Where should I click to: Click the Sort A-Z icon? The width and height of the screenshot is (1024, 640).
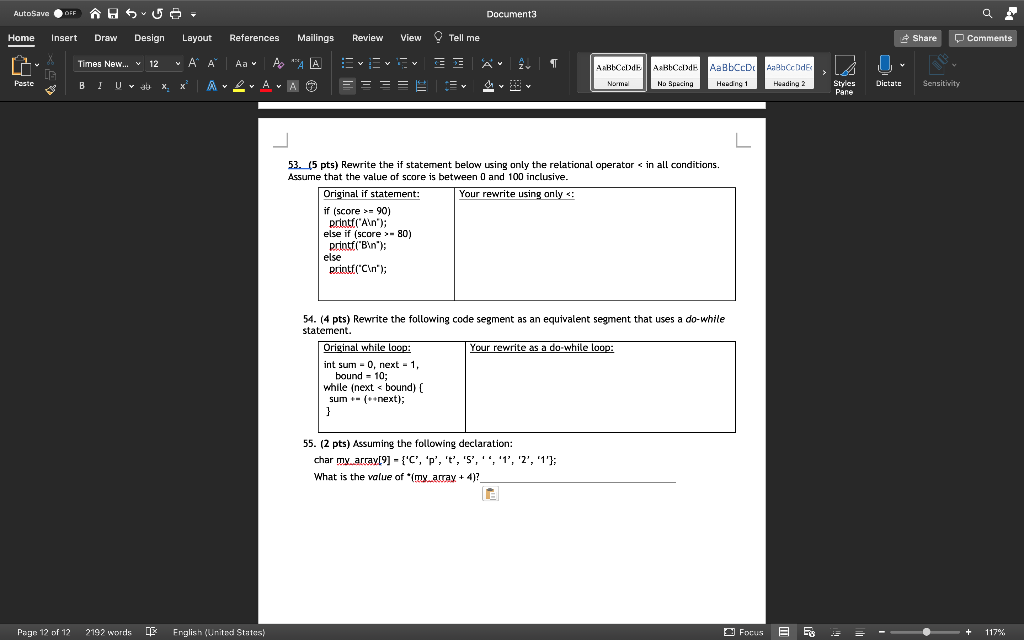[524, 63]
